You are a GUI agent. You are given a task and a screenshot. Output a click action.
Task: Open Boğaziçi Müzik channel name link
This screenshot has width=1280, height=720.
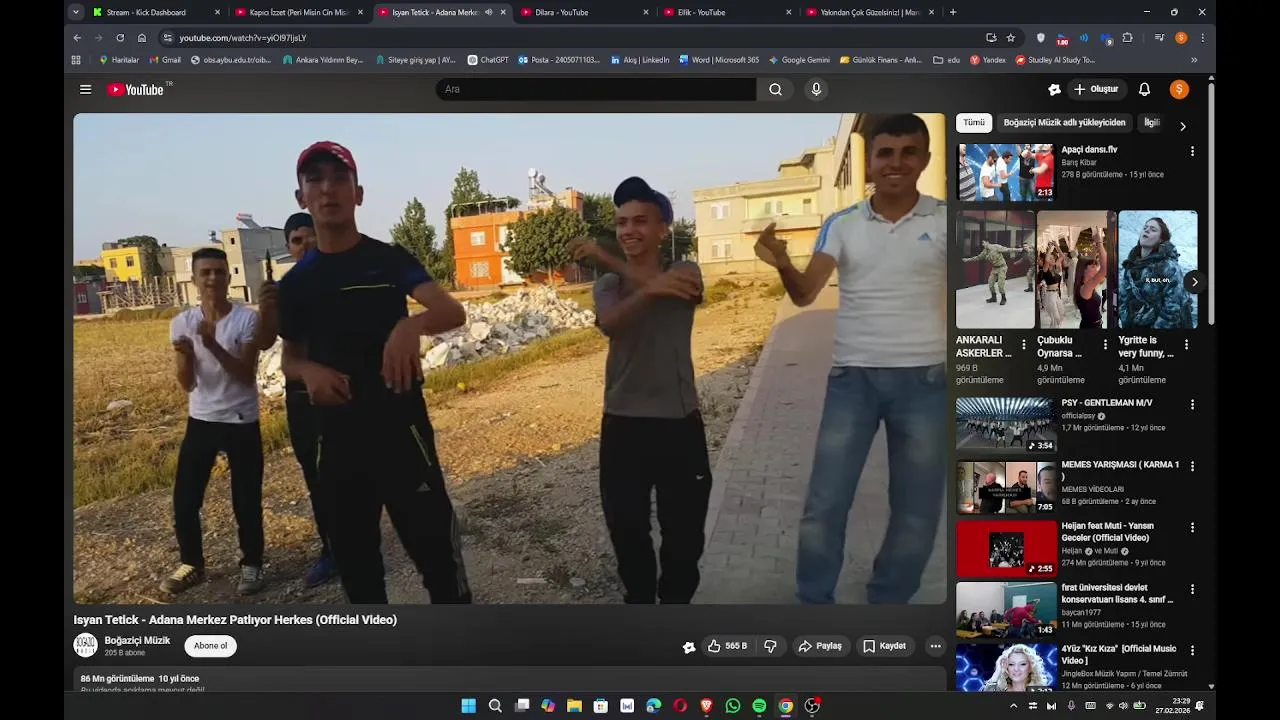point(137,640)
